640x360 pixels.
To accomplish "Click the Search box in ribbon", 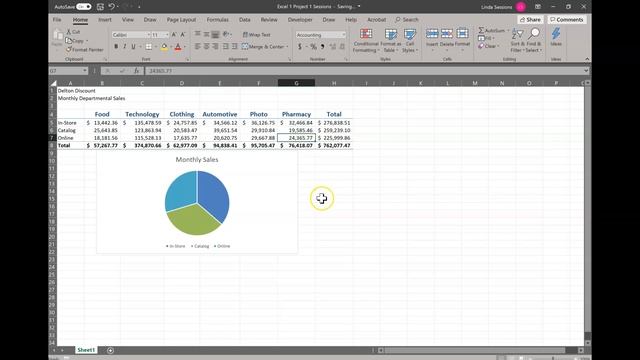I will (x=407, y=20).
